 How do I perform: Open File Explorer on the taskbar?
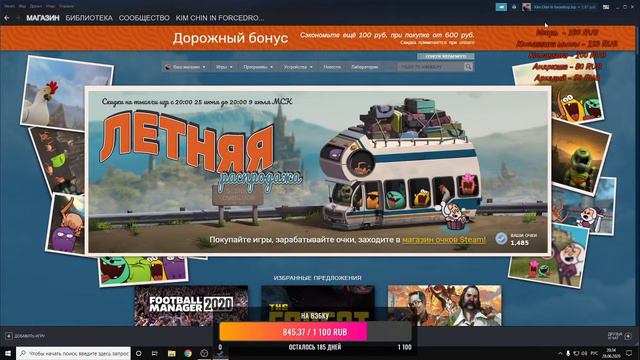coord(171,353)
